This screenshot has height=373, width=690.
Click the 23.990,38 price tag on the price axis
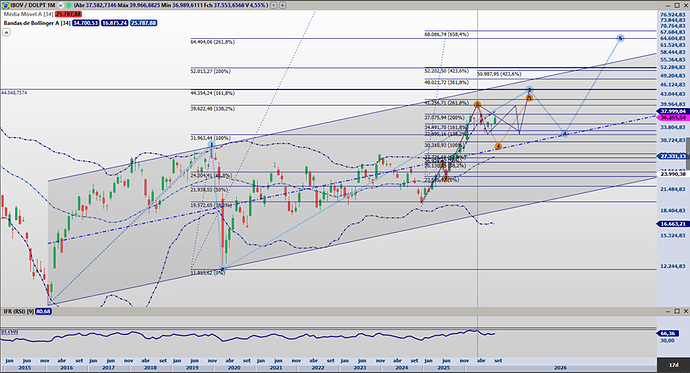pyautogui.click(x=673, y=174)
